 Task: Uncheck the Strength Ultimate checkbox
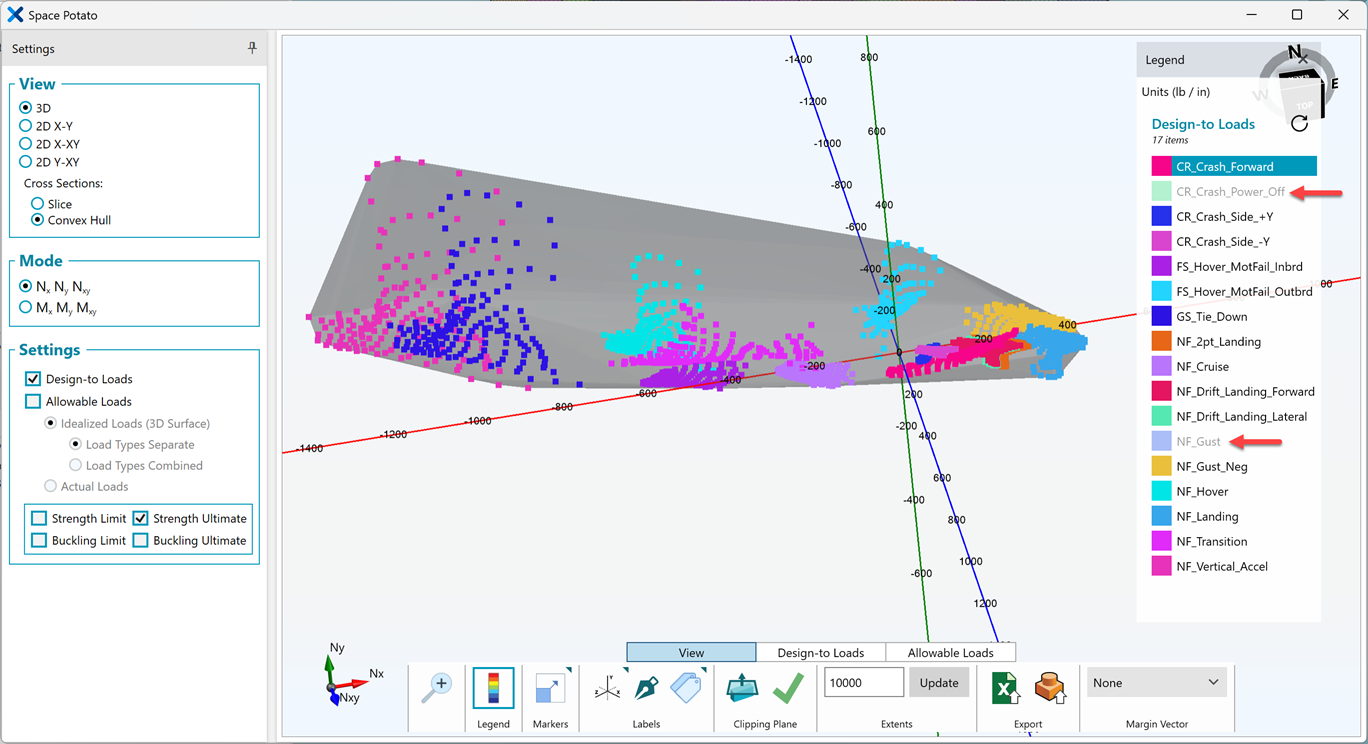coord(141,518)
